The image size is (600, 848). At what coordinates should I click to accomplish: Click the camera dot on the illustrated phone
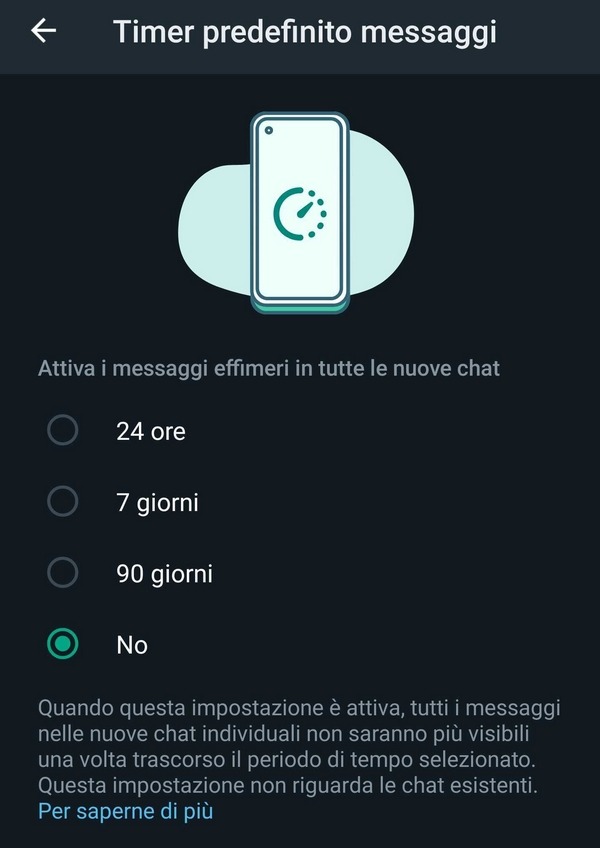(269, 131)
